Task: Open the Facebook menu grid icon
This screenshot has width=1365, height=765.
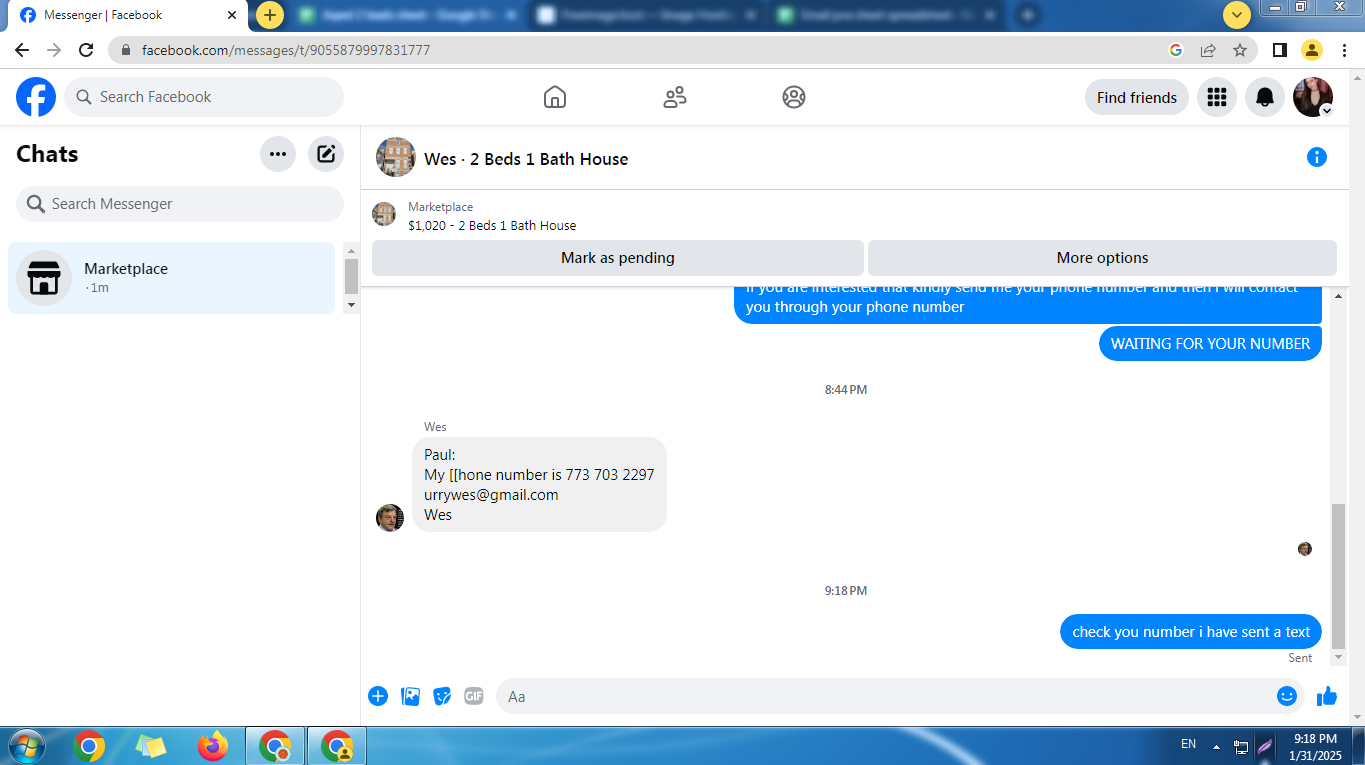Action: point(1217,97)
